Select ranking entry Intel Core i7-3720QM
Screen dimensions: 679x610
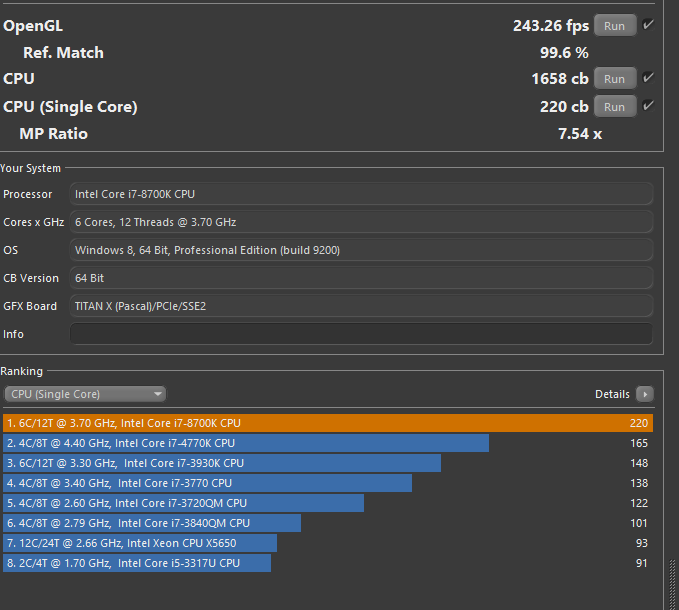click(x=328, y=503)
